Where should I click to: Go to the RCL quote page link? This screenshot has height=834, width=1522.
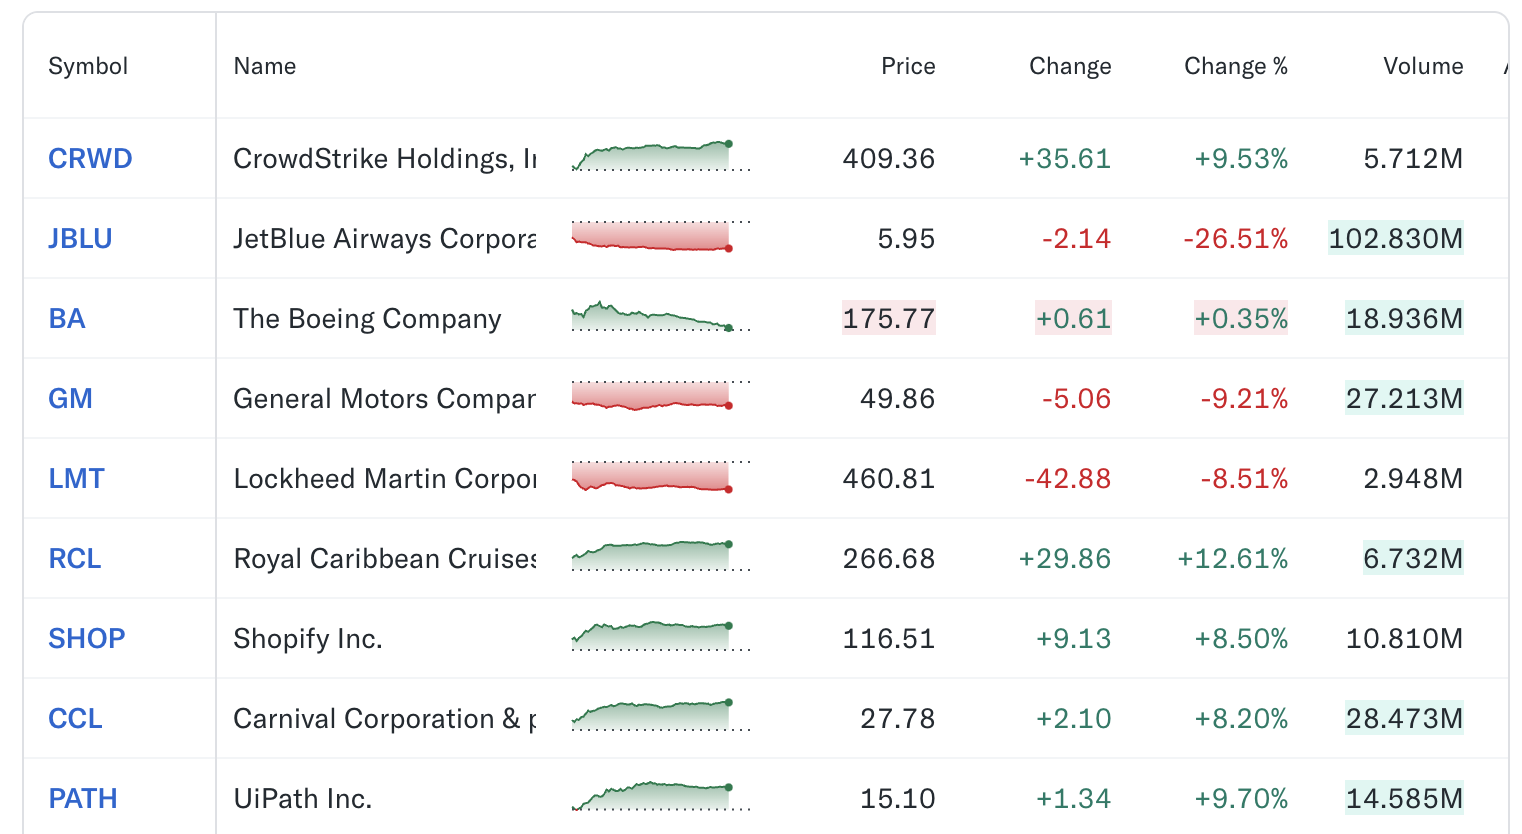click(x=75, y=559)
